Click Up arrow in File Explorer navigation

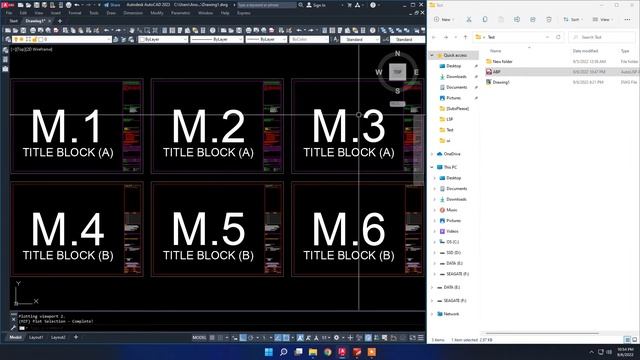pyautogui.click(x=465, y=37)
